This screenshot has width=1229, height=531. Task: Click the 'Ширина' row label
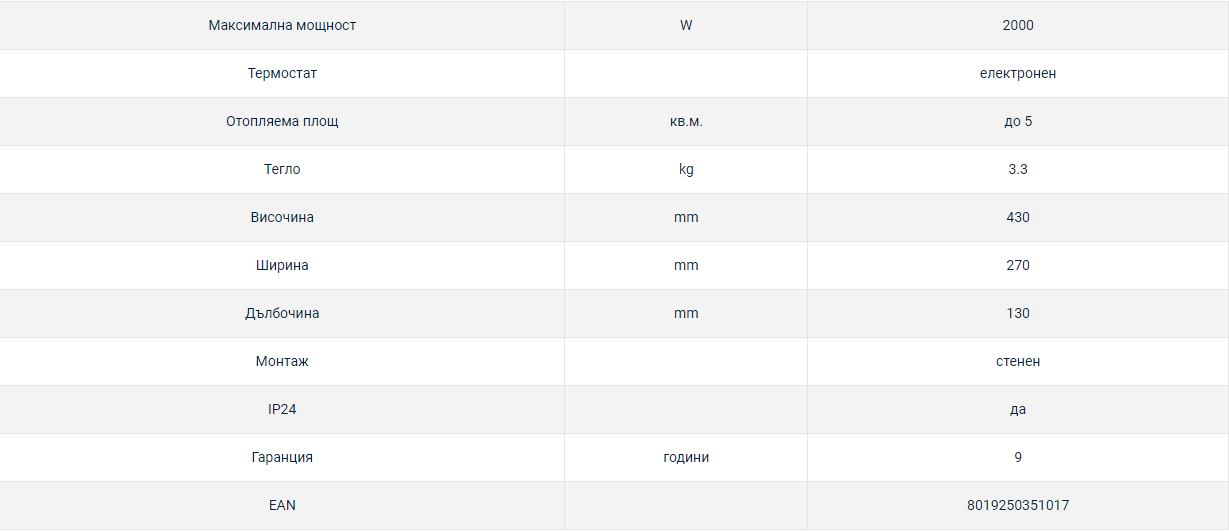tap(282, 265)
